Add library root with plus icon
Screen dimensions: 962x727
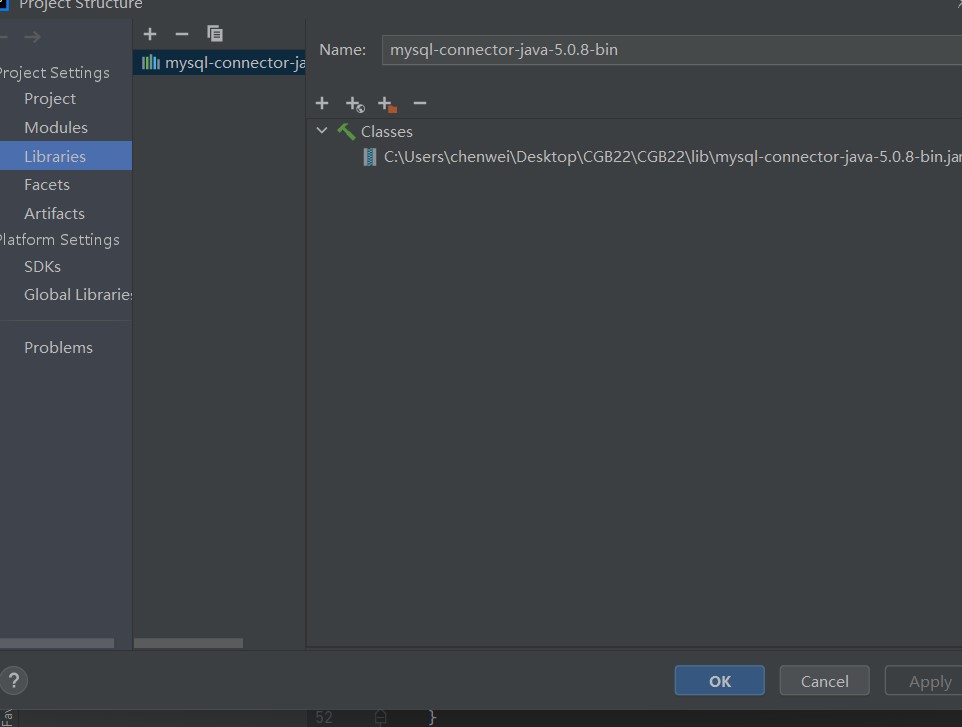[322, 103]
